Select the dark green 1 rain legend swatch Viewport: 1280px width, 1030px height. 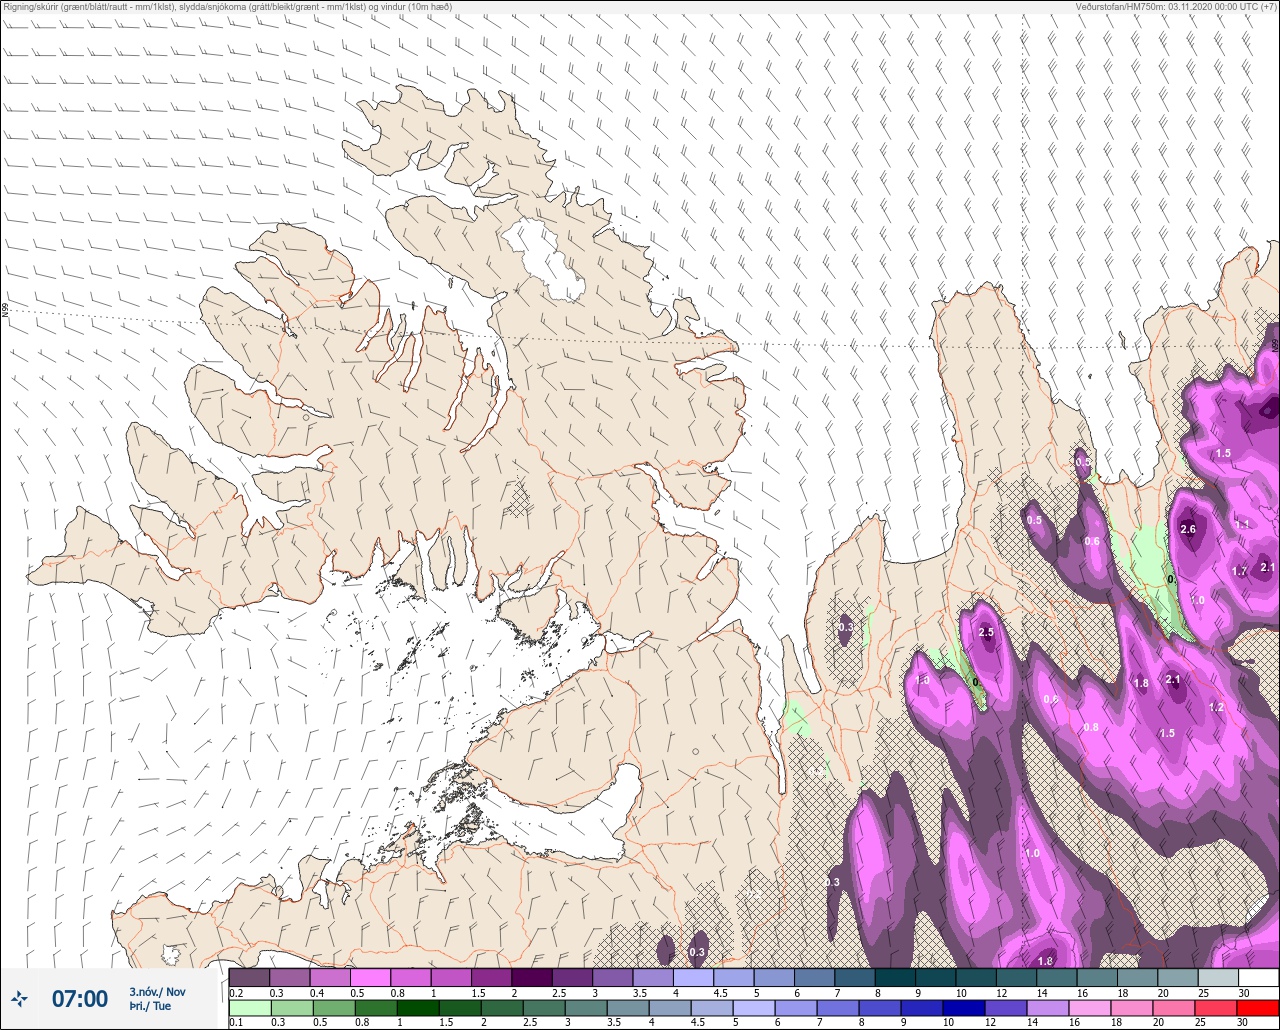(419, 1007)
